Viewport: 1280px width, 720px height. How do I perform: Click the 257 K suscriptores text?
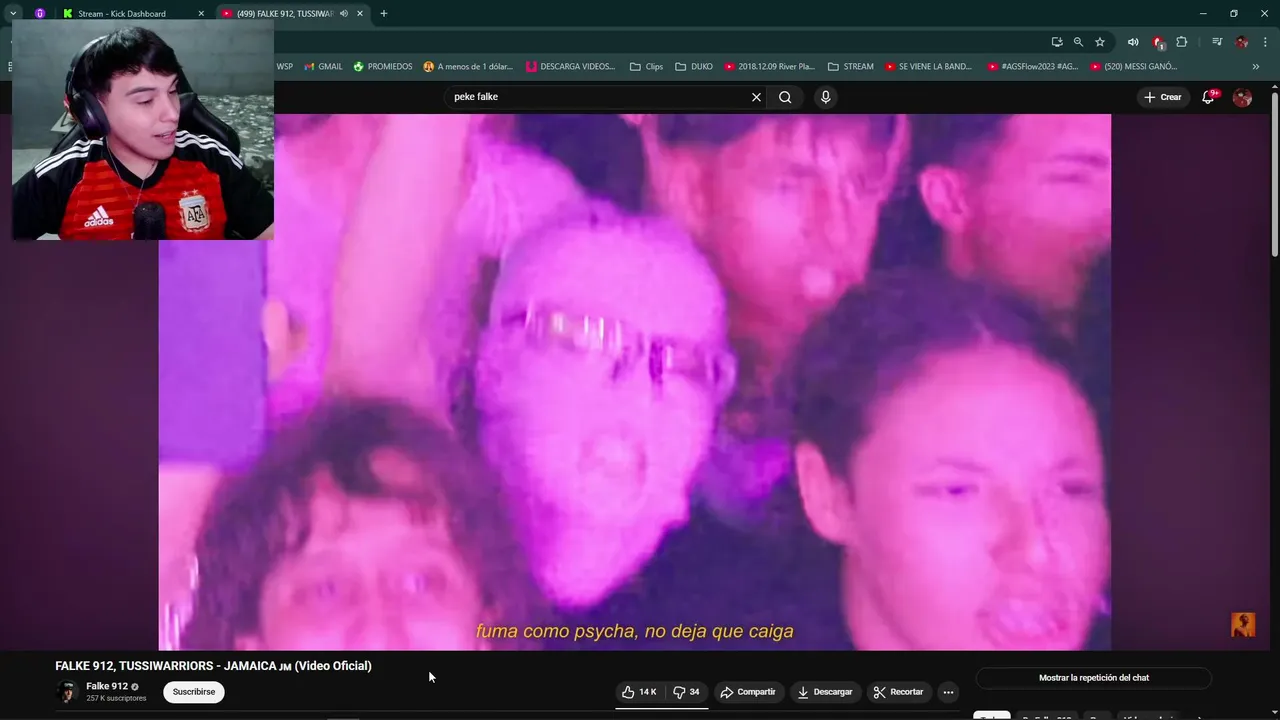coord(116,698)
